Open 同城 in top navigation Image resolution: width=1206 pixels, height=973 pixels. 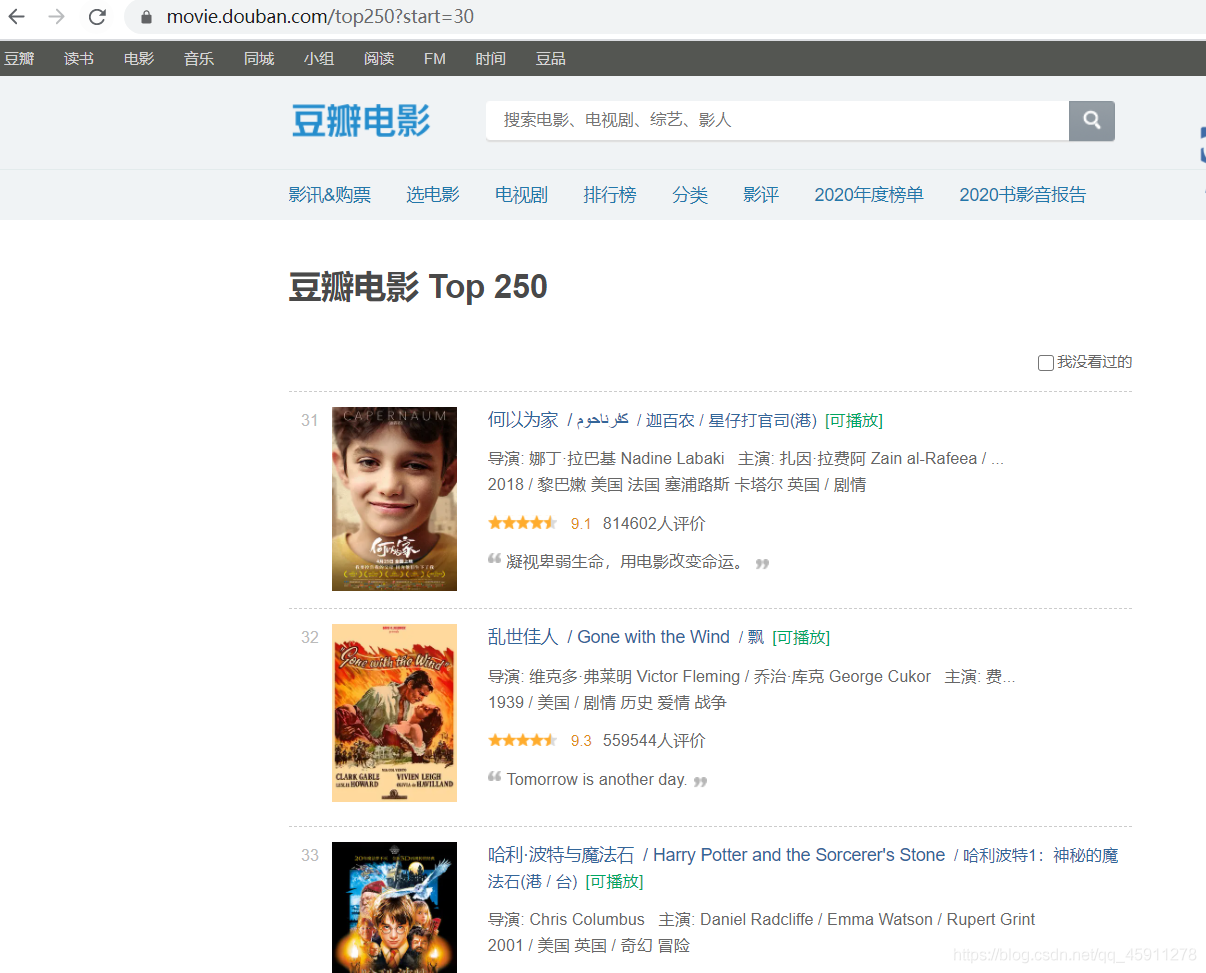tap(259, 58)
